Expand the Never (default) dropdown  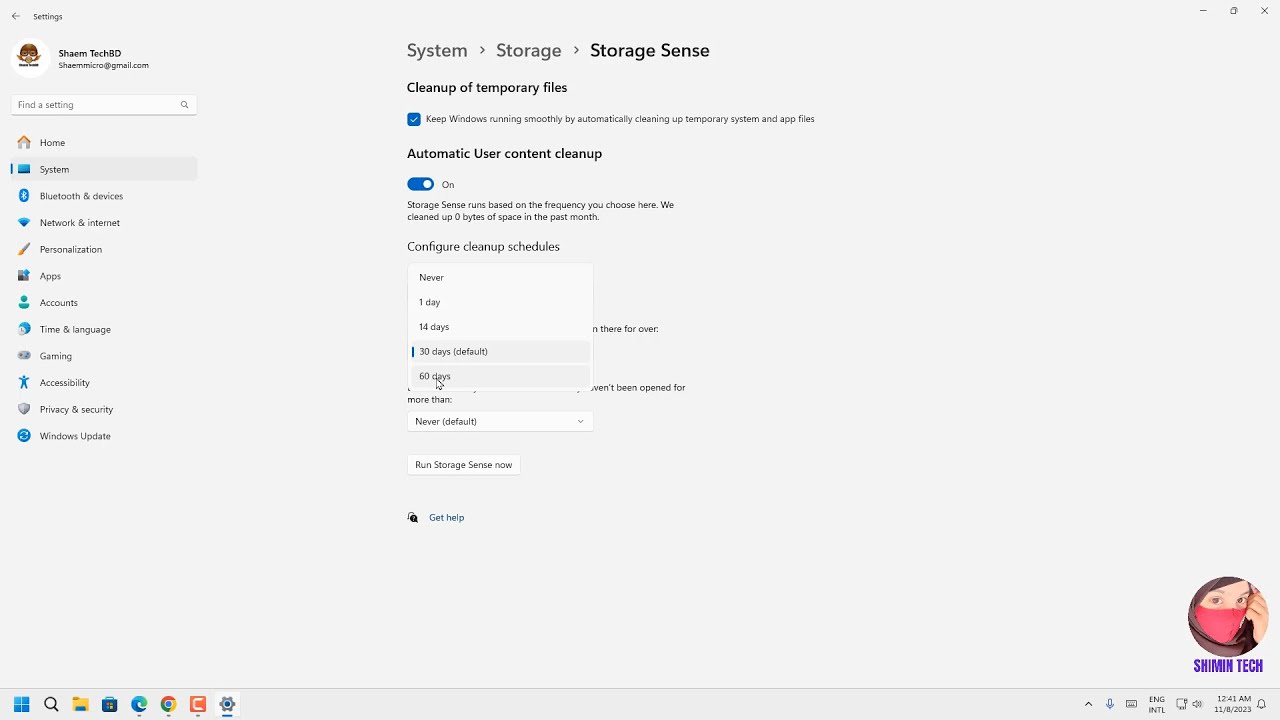click(x=500, y=421)
